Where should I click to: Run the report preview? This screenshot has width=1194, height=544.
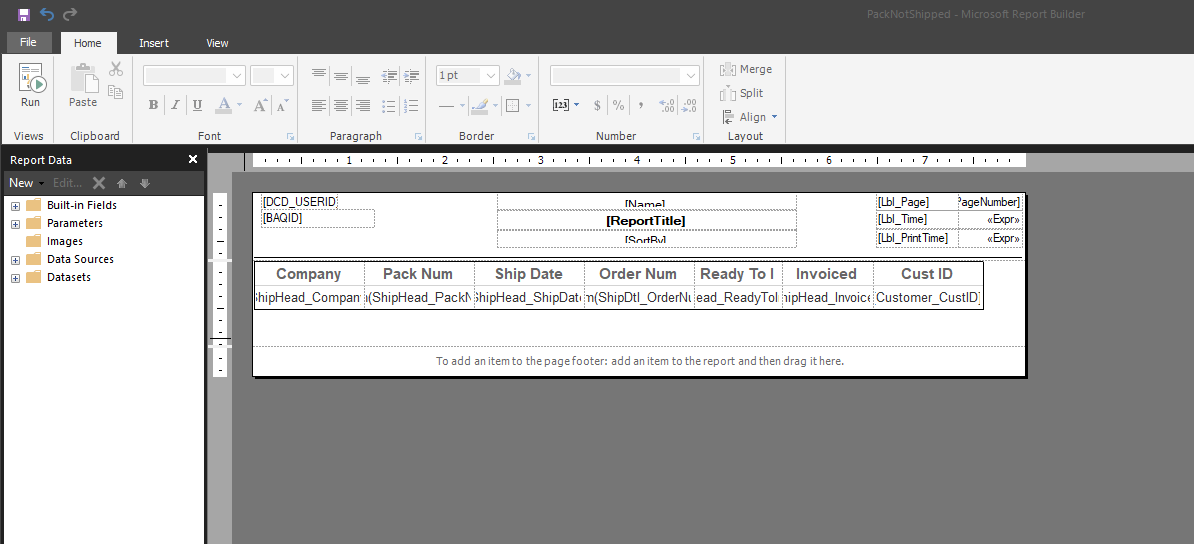tap(30, 85)
